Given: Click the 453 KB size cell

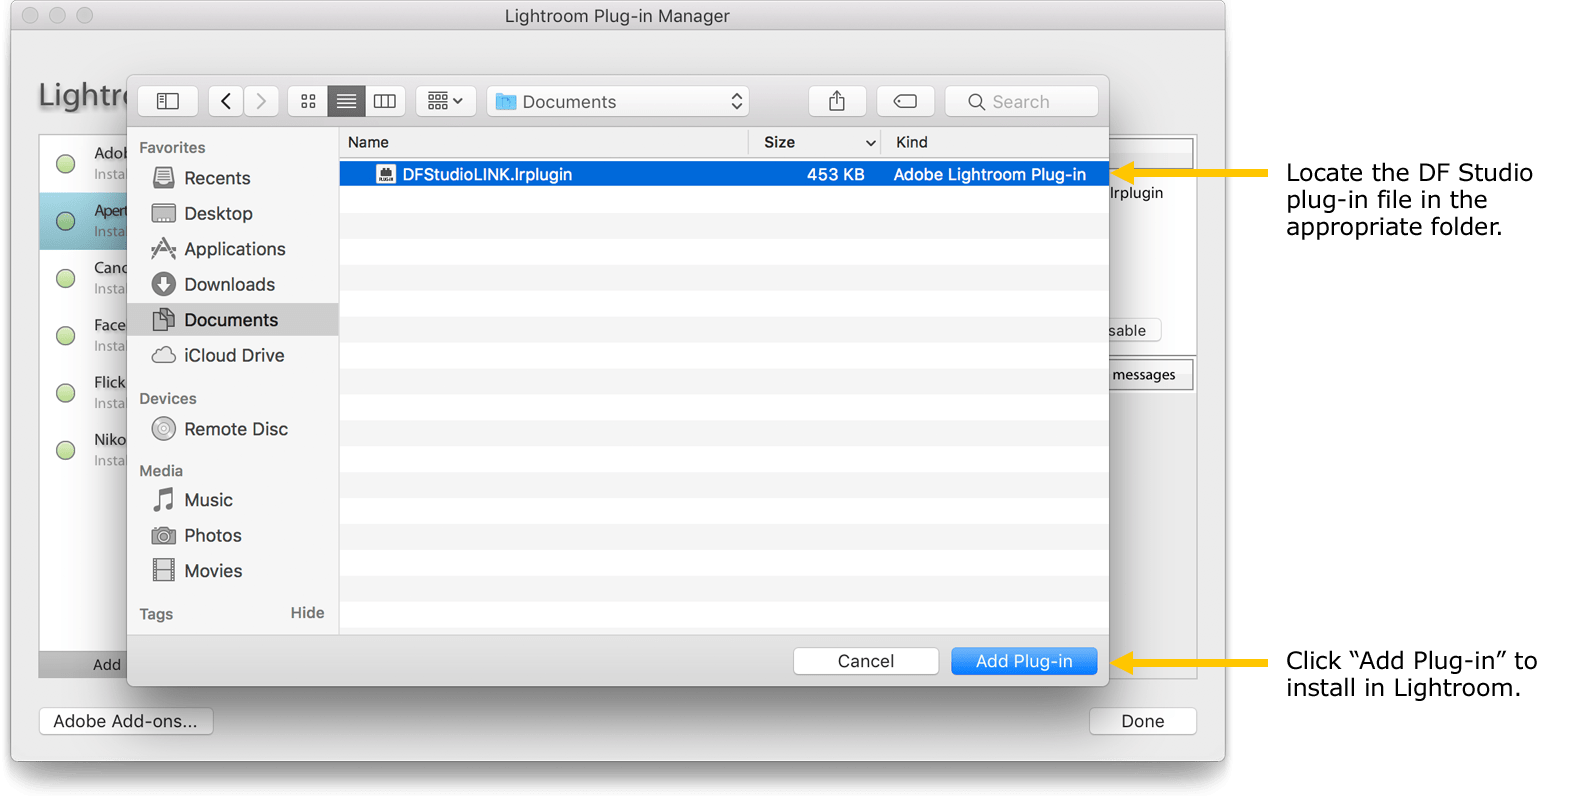Looking at the screenshot, I should click(x=835, y=174).
